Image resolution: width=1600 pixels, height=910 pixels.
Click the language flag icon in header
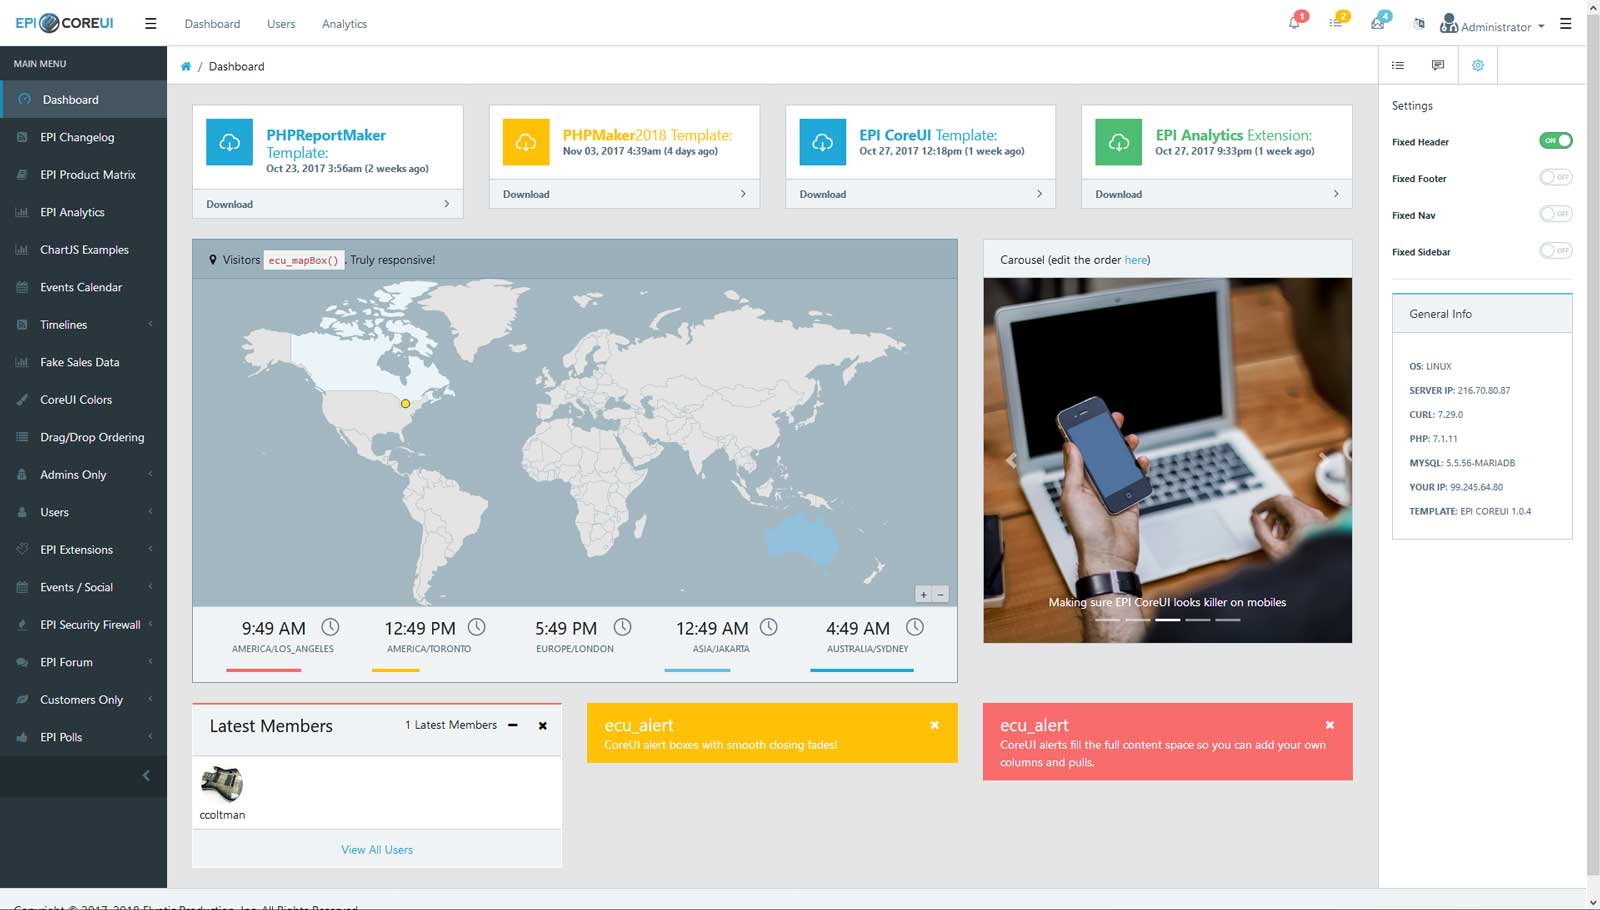tap(1419, 23)
